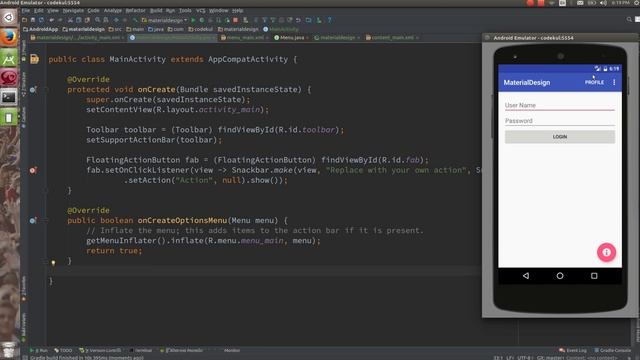
Task: Click the class gutter icon beside MainActivity declaration
Action: (34, 59)
